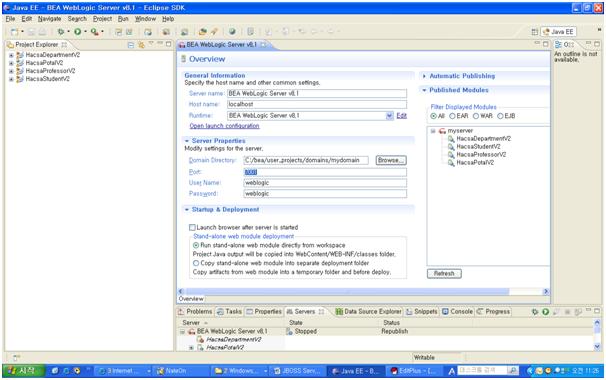606x380 pixels.
Task: Expand HacsaDepartmentV2 in Project Explorer
Action: pyautogui.click(x=11, y=55)
